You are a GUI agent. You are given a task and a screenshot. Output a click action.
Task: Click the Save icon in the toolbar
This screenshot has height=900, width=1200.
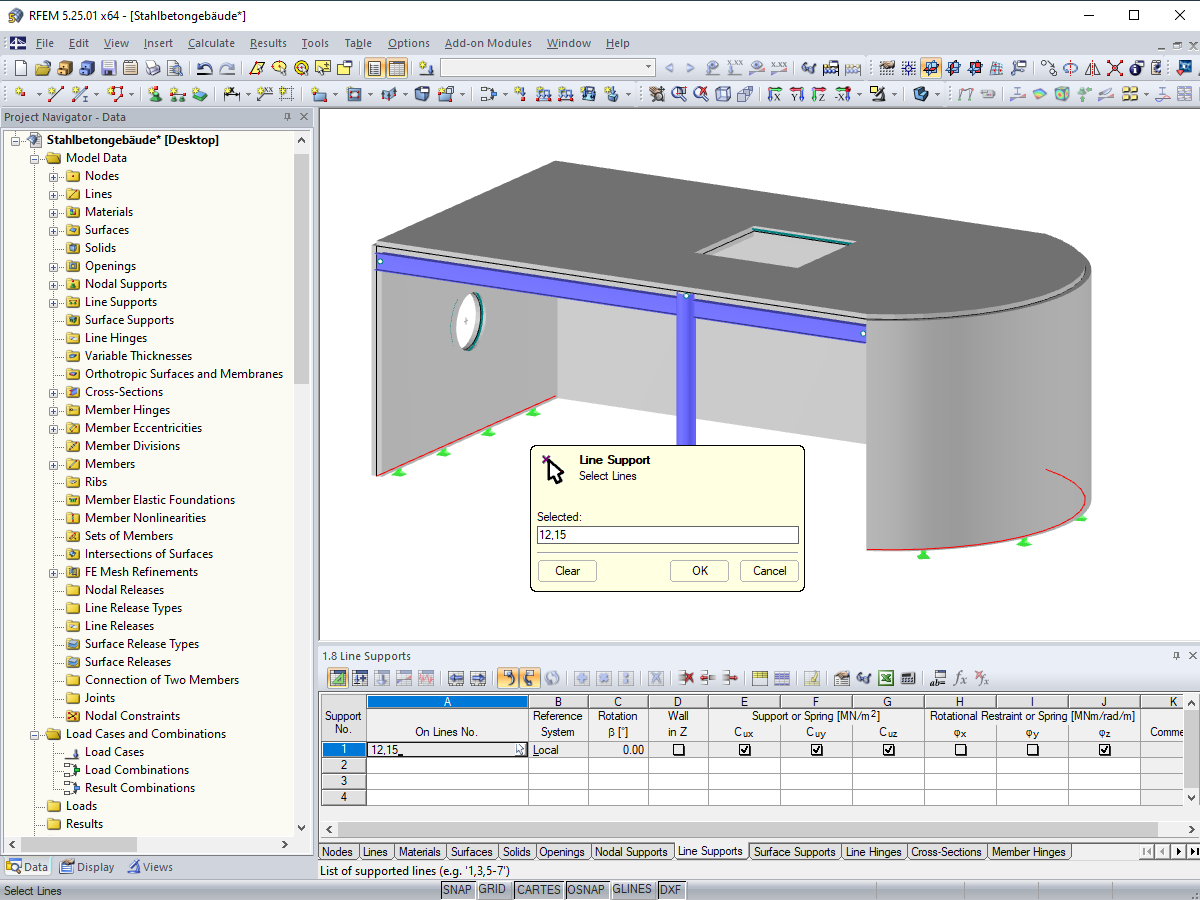(109, 67)
